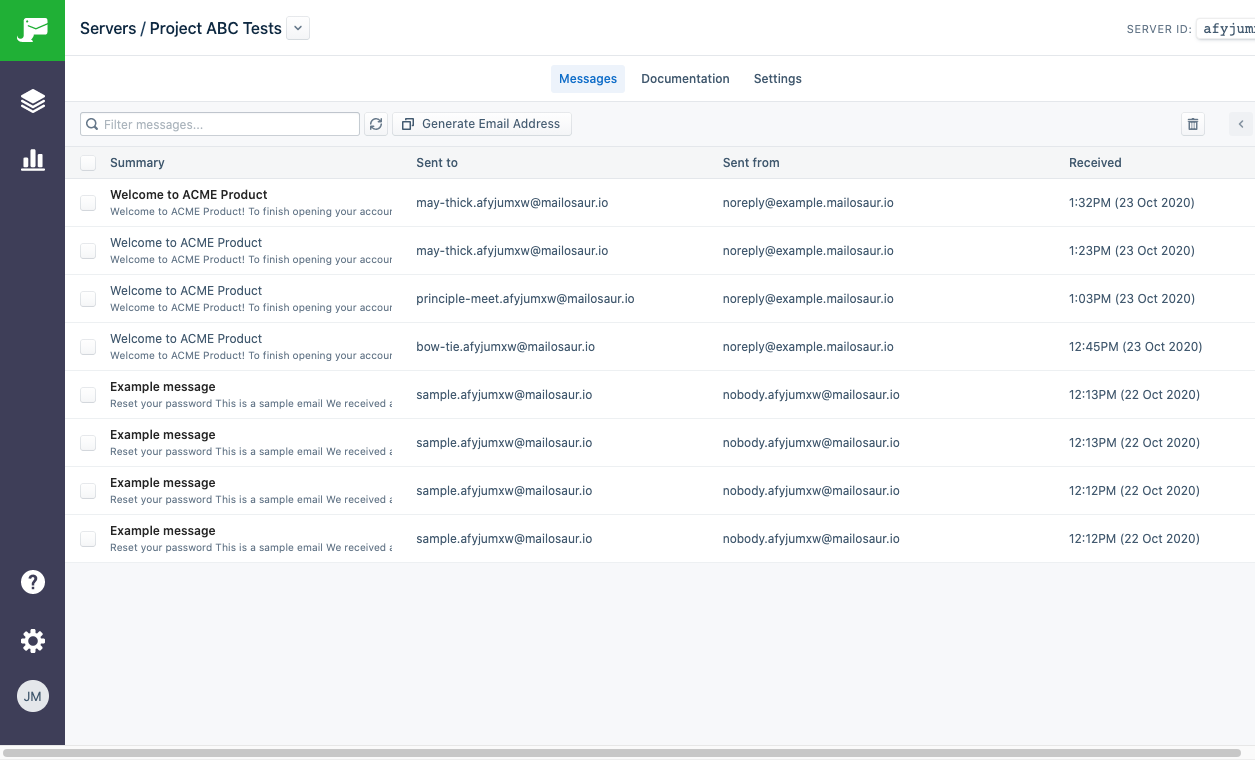
Task: Click the Summary column header
Action: coord(137,163)
